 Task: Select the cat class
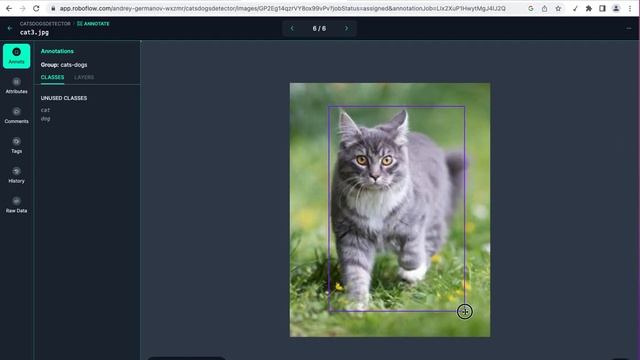click(45, 110)
